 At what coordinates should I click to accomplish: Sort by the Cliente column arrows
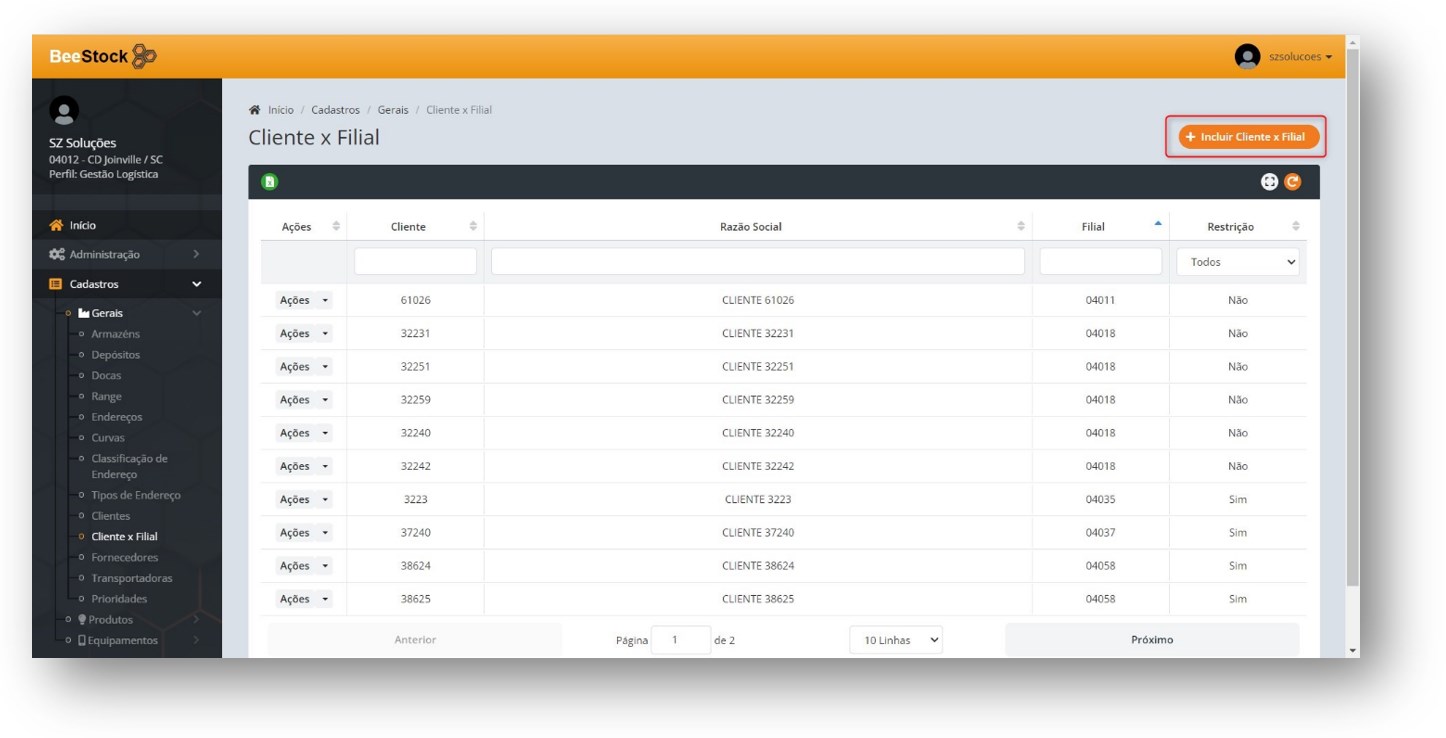click(473, 227)
